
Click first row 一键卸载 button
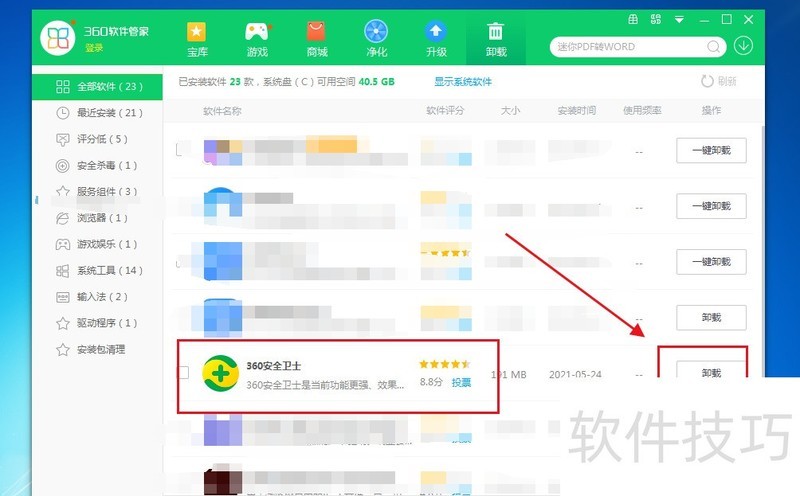(x=711, y=151)
